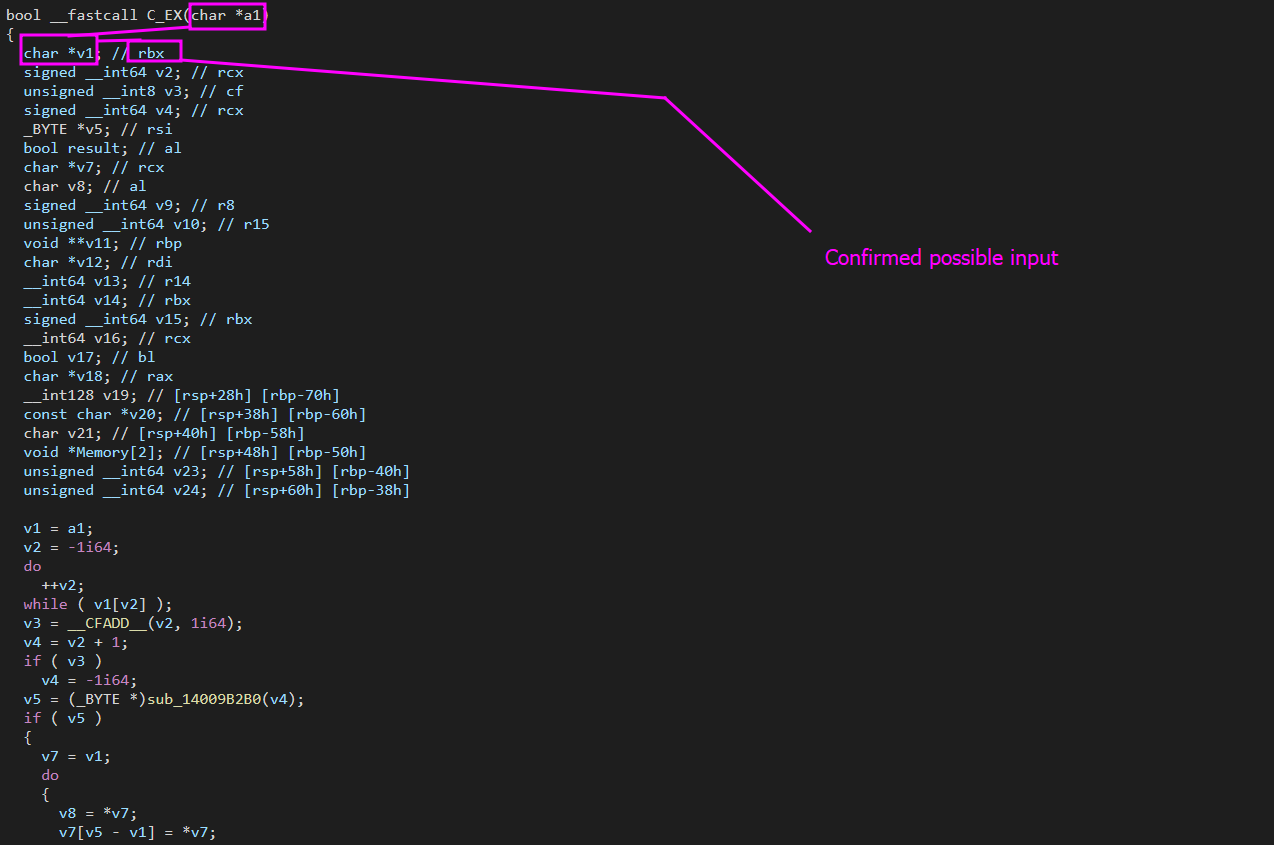Click the 'if ( v5 )' condition line
Image resolution: width=1274 pixels, height=845 pixels.
[x=63, y=718]
